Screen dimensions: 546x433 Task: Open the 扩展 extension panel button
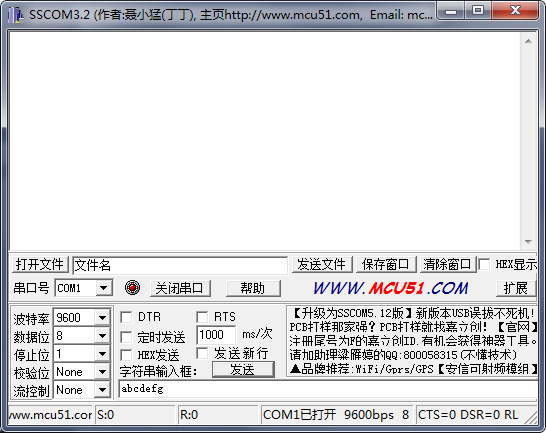pos(516,288)
